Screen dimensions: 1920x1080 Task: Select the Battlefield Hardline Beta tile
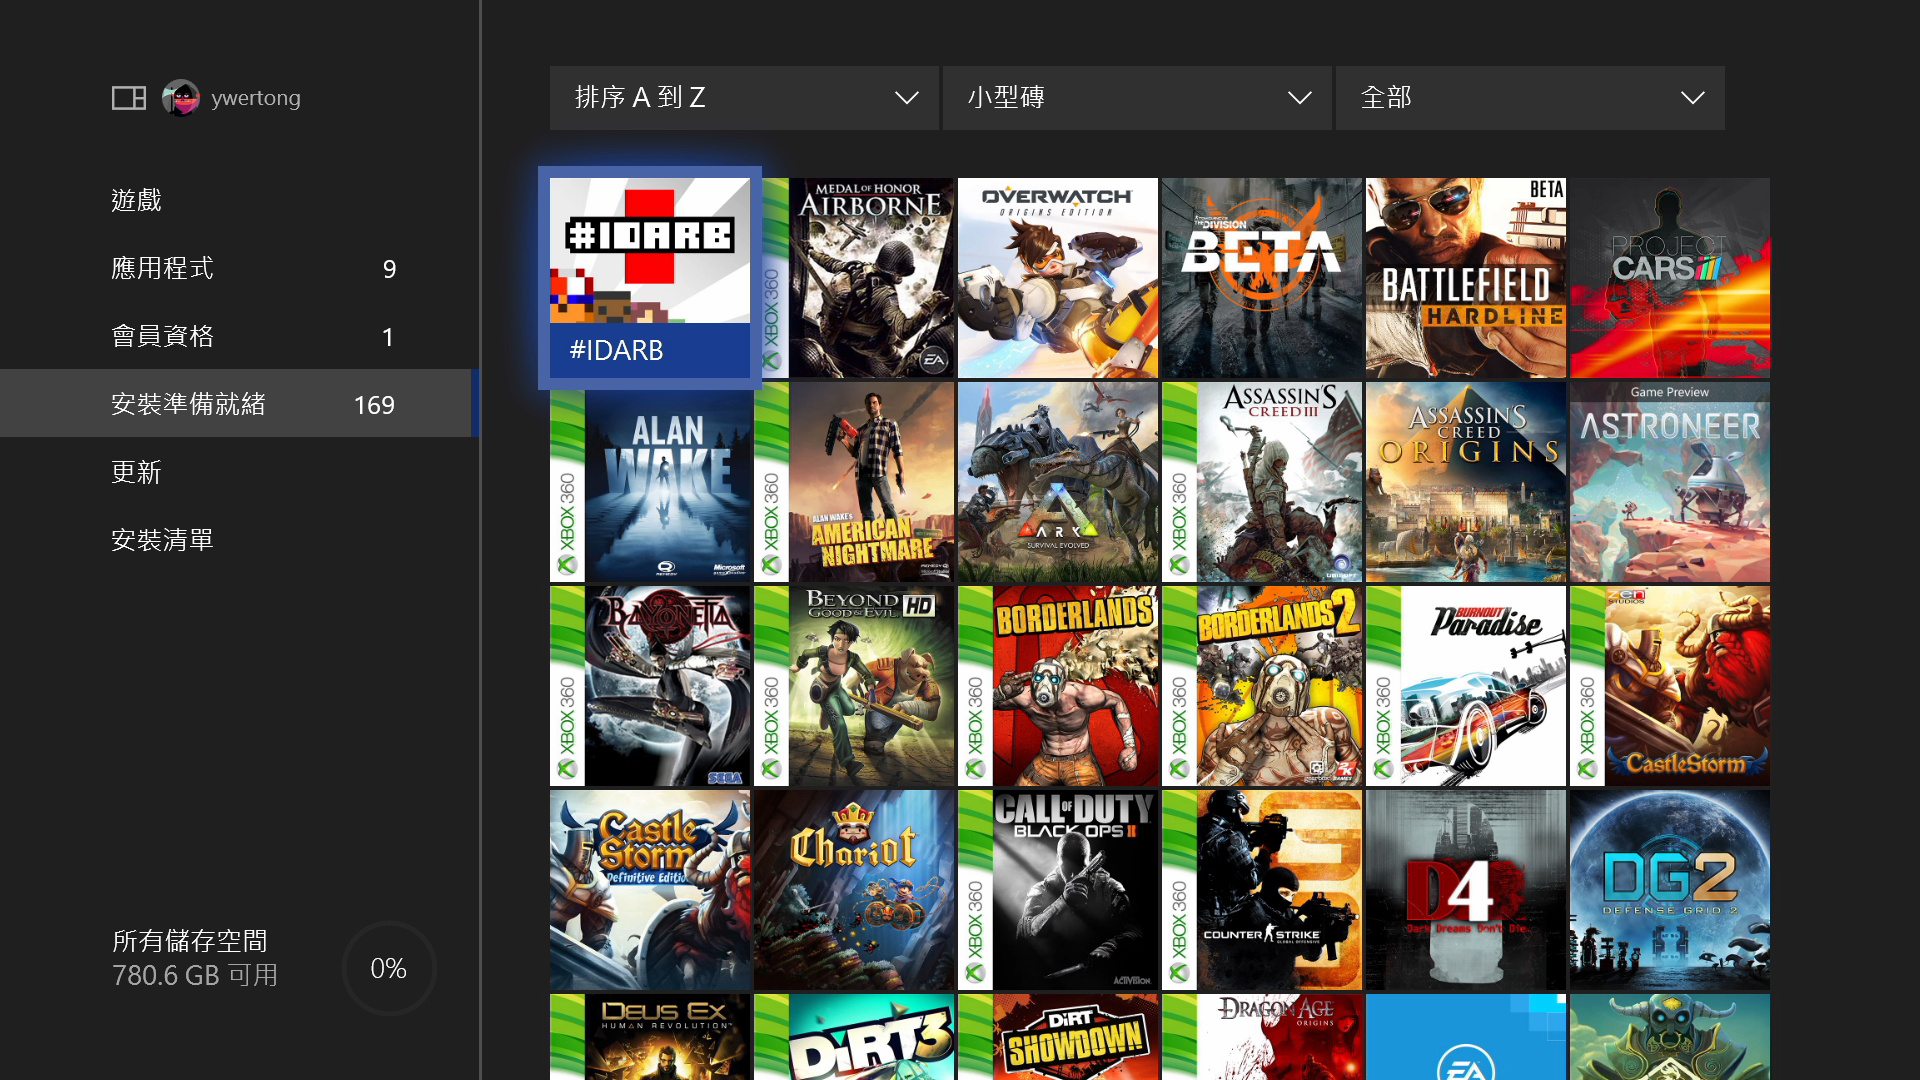point(1465,277)
